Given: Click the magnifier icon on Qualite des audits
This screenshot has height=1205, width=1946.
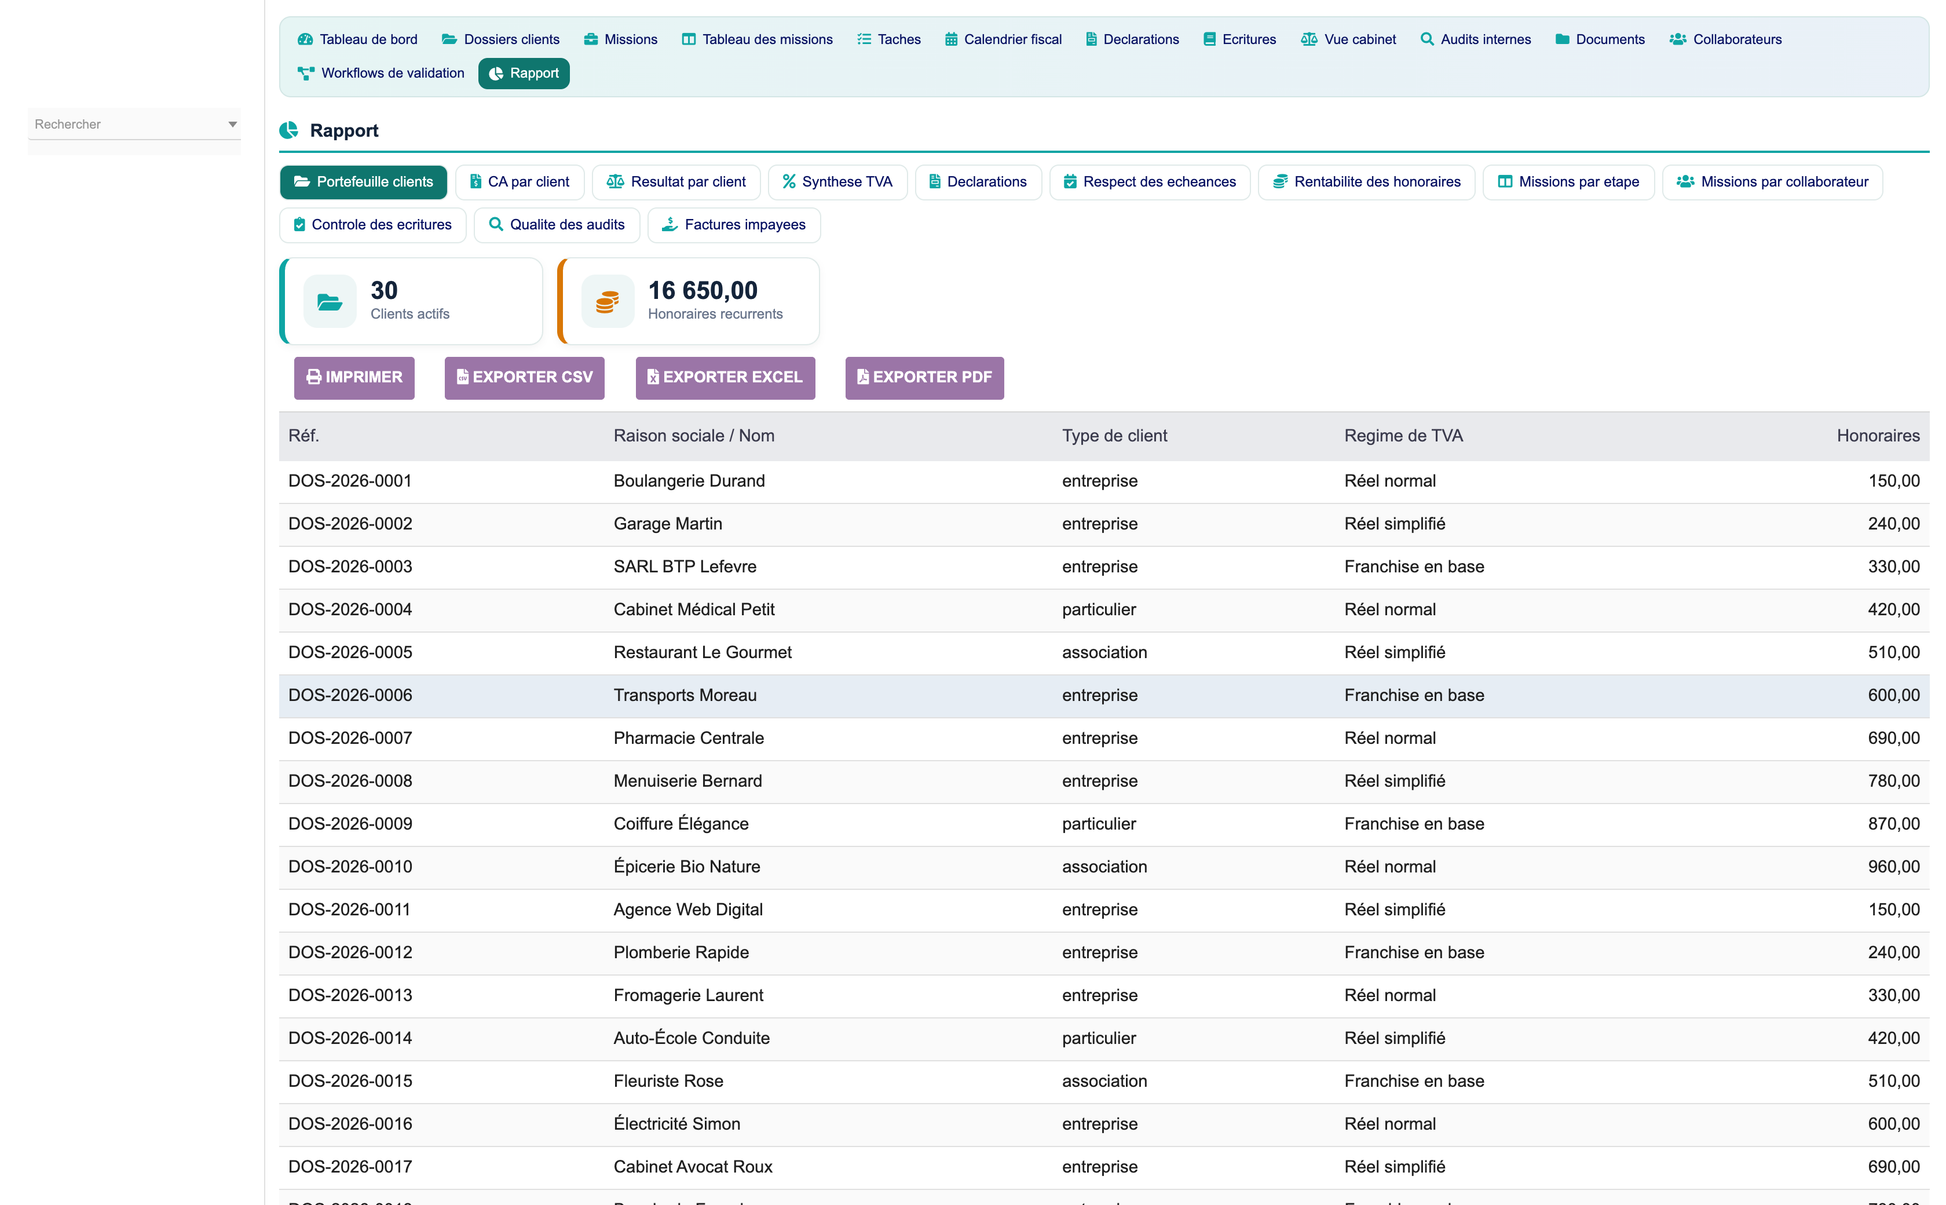Looking at the screenshot, I should pyautogui.click(x=496, y=225).
